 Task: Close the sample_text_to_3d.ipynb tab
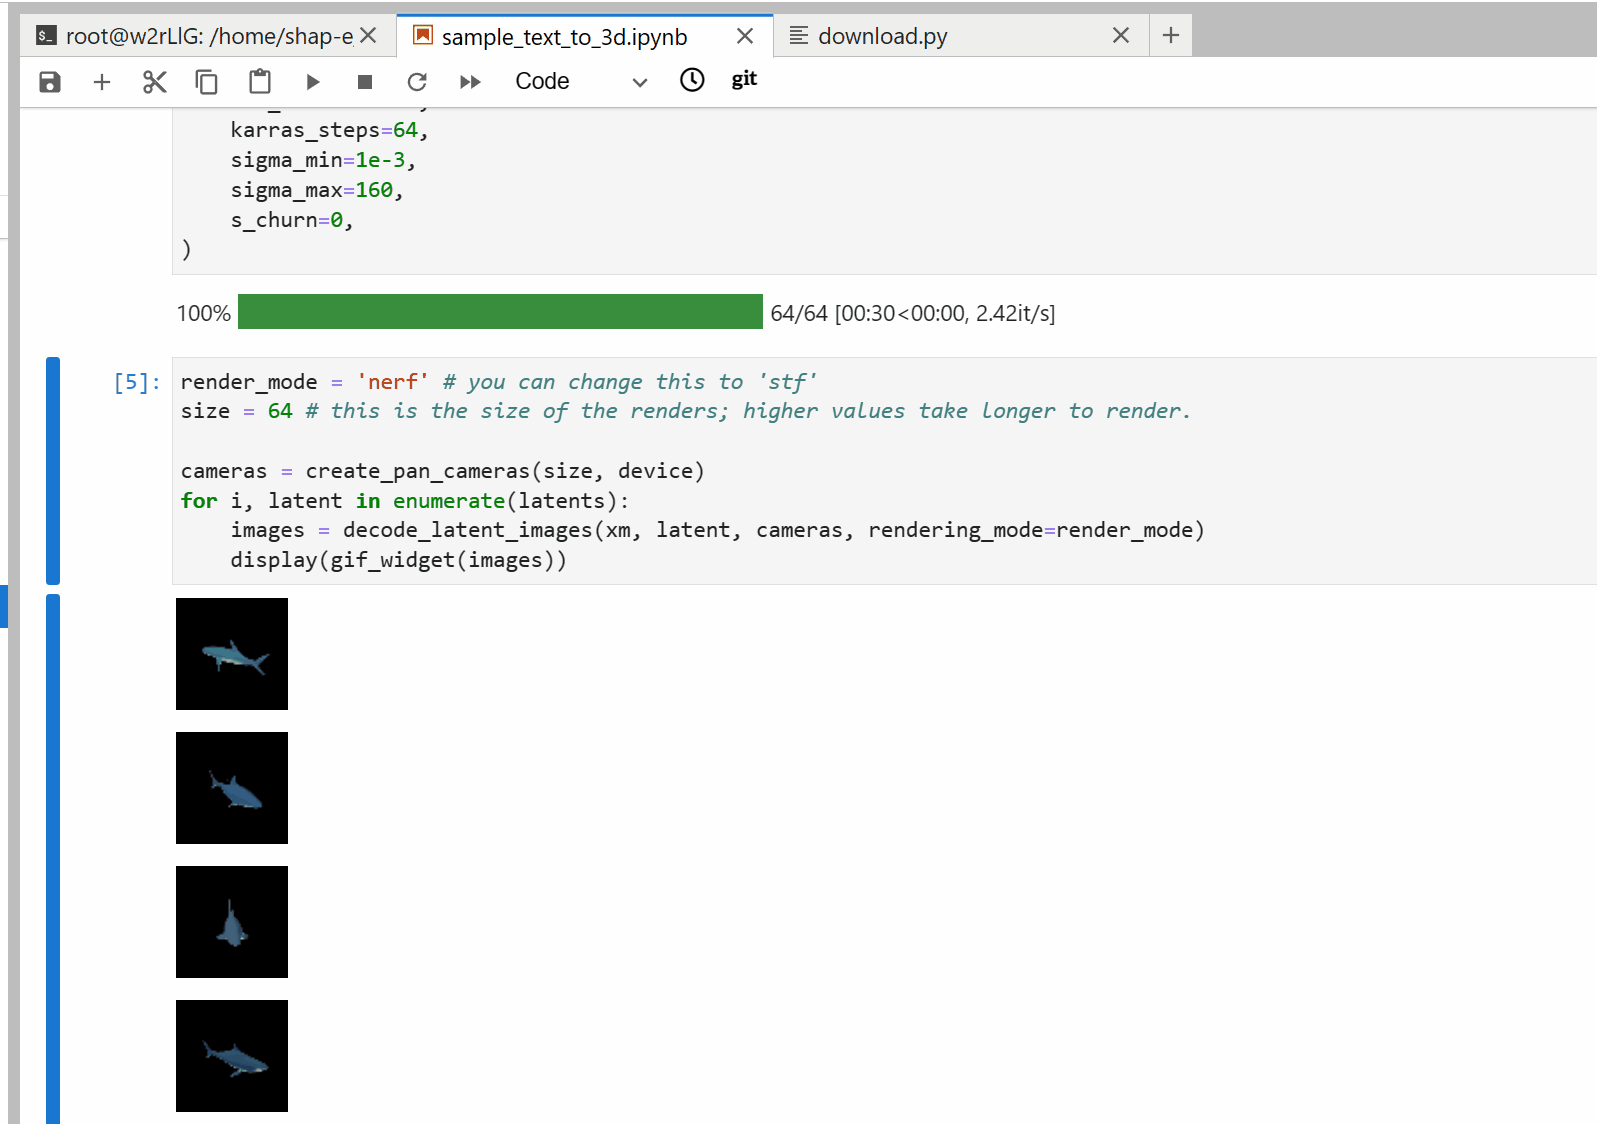pyautogui.click(x=745, y=37)
